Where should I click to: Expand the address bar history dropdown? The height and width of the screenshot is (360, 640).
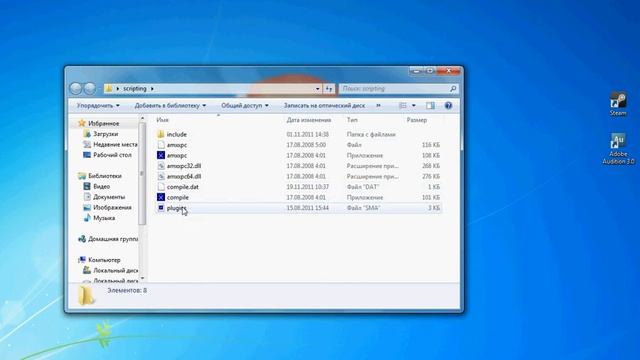(318, 89)
